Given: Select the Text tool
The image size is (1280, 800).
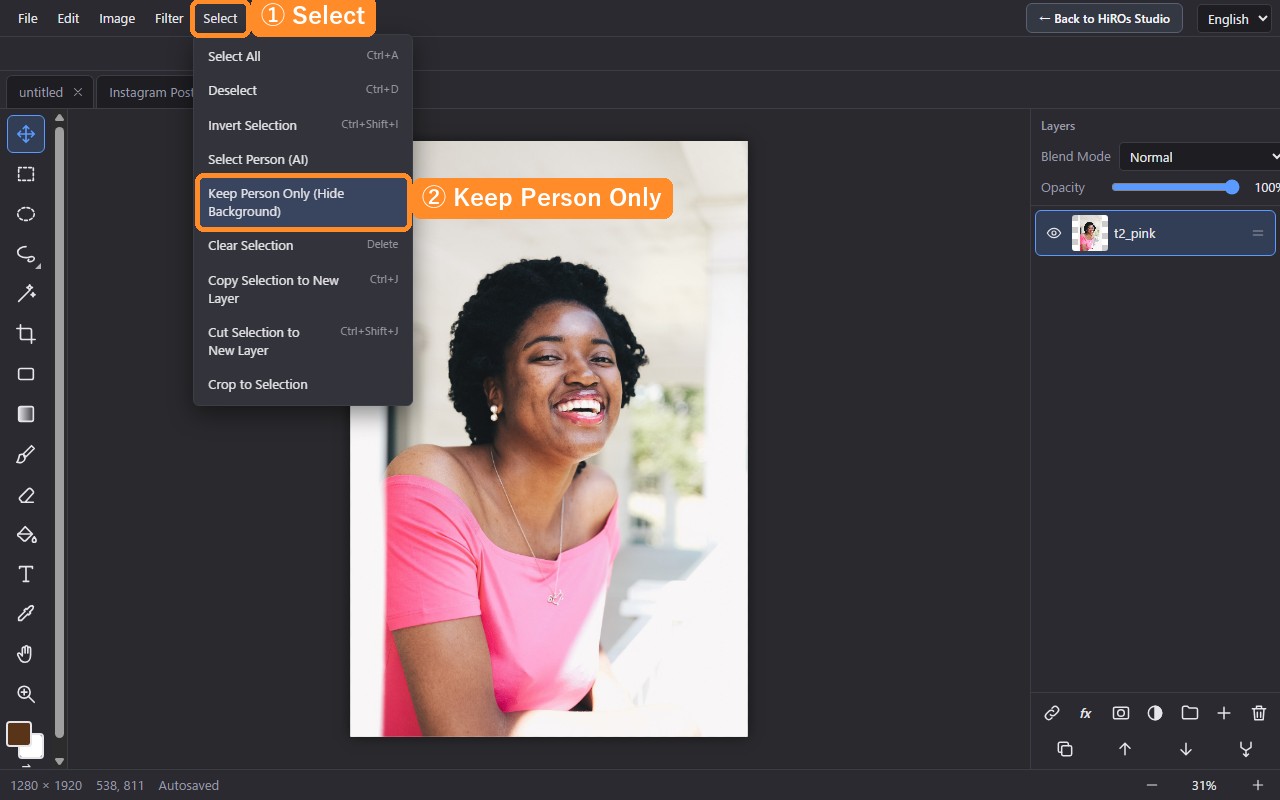Looking at the screenshot, I should point(26,574).
